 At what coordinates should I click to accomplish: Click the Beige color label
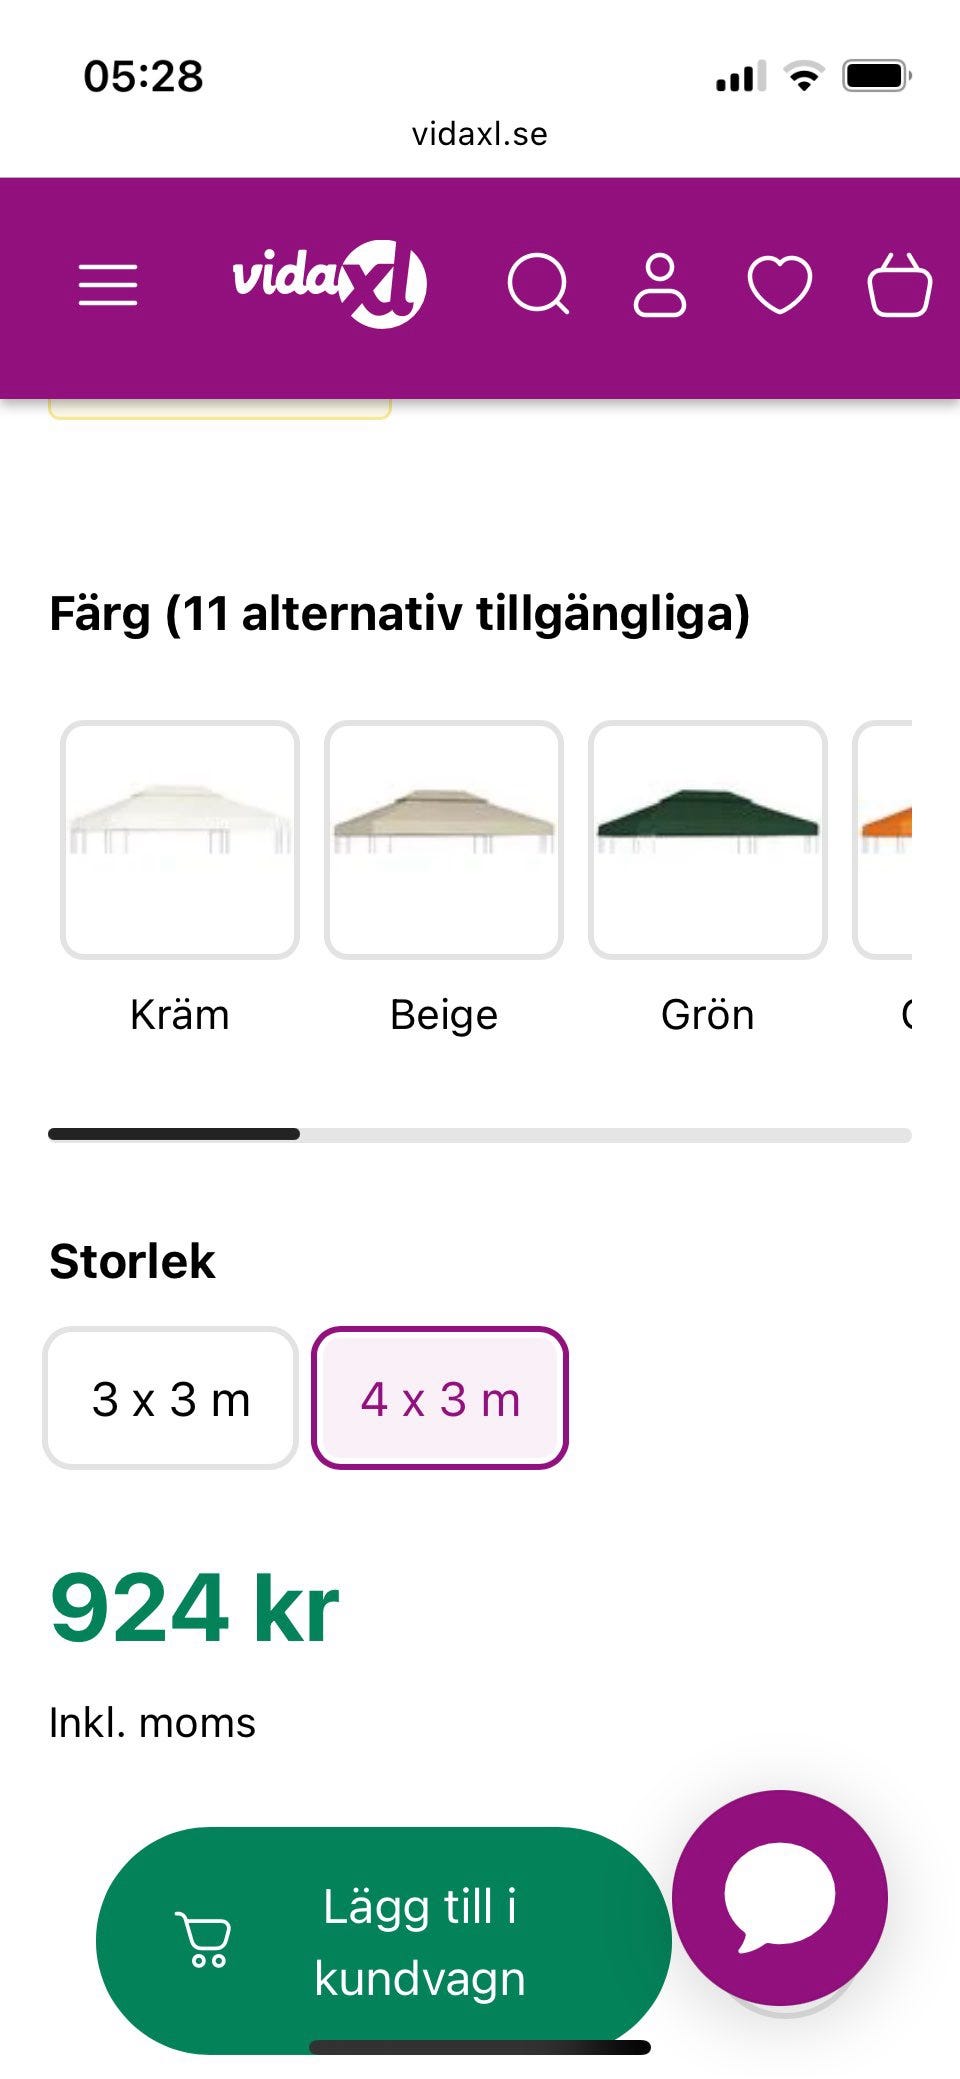pos(444,1015)
